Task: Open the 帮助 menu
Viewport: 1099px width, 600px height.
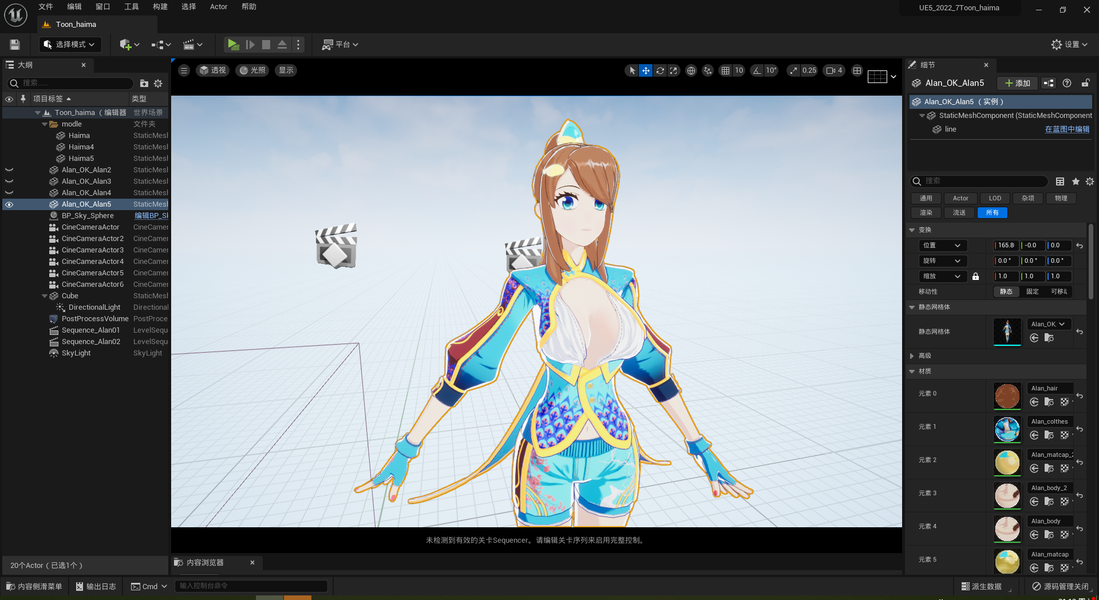Action: click(x=249, y=7)
